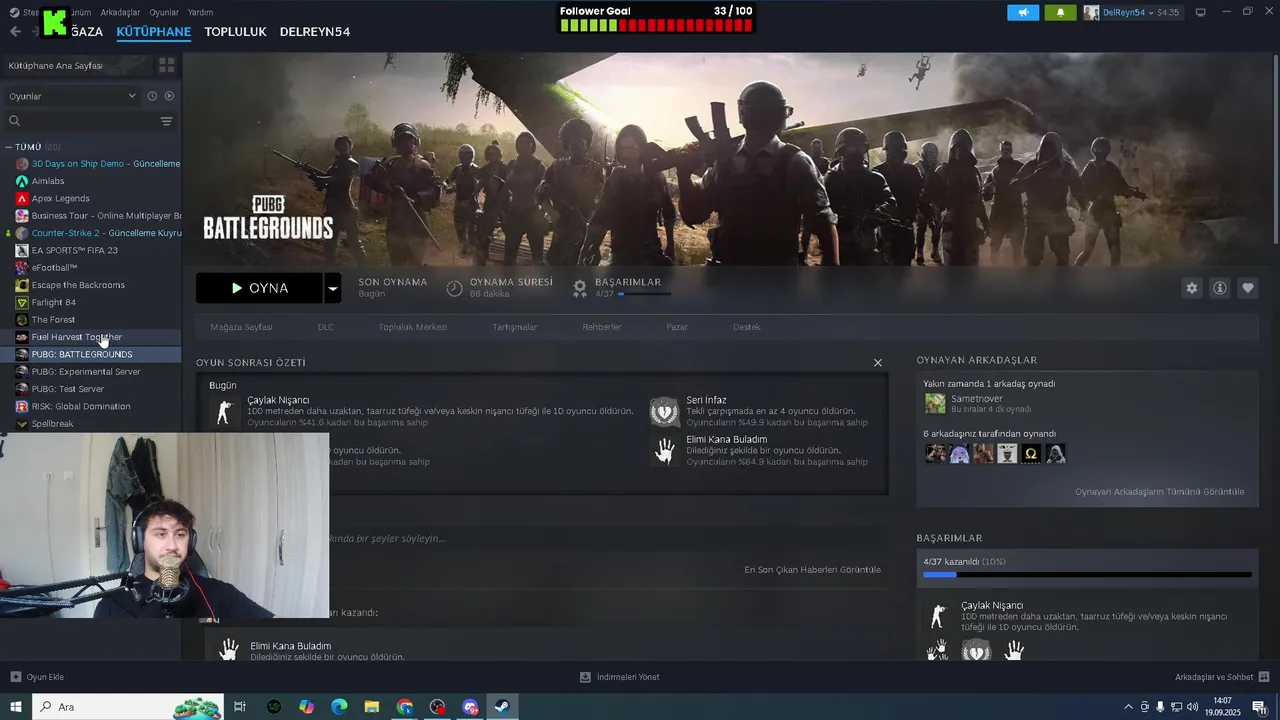
Task: Open the DELREYN54 profile tab
Action: [315, 32]
